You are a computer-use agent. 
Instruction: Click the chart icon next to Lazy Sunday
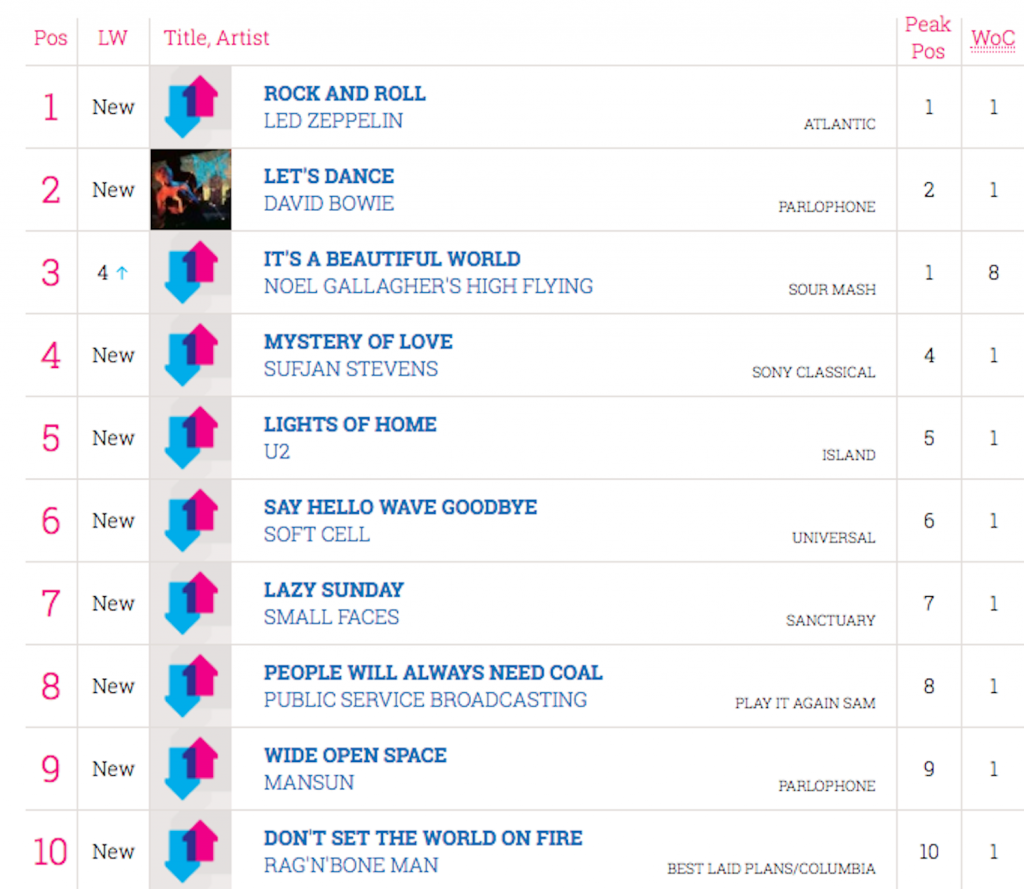tap(190, 604)
